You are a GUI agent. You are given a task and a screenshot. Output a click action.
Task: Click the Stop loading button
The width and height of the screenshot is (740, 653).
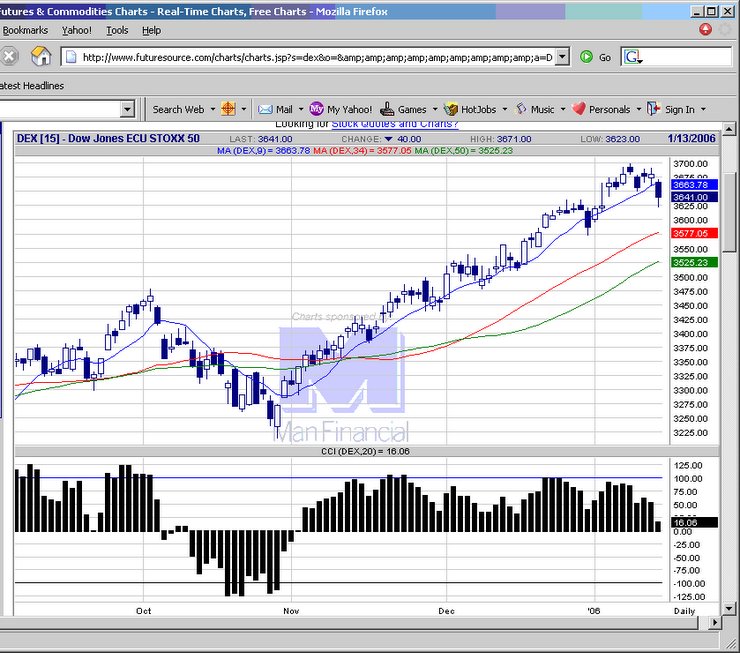coord(8,57)
